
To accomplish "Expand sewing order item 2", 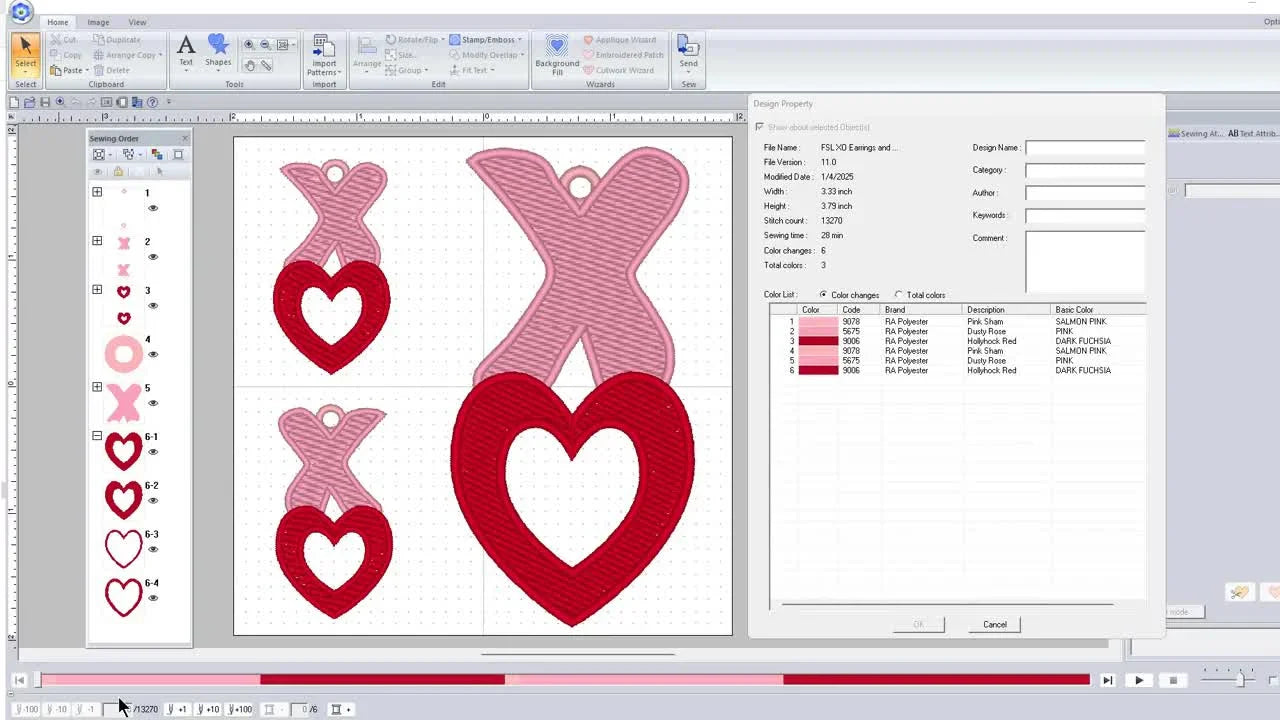I will (97, 240).
